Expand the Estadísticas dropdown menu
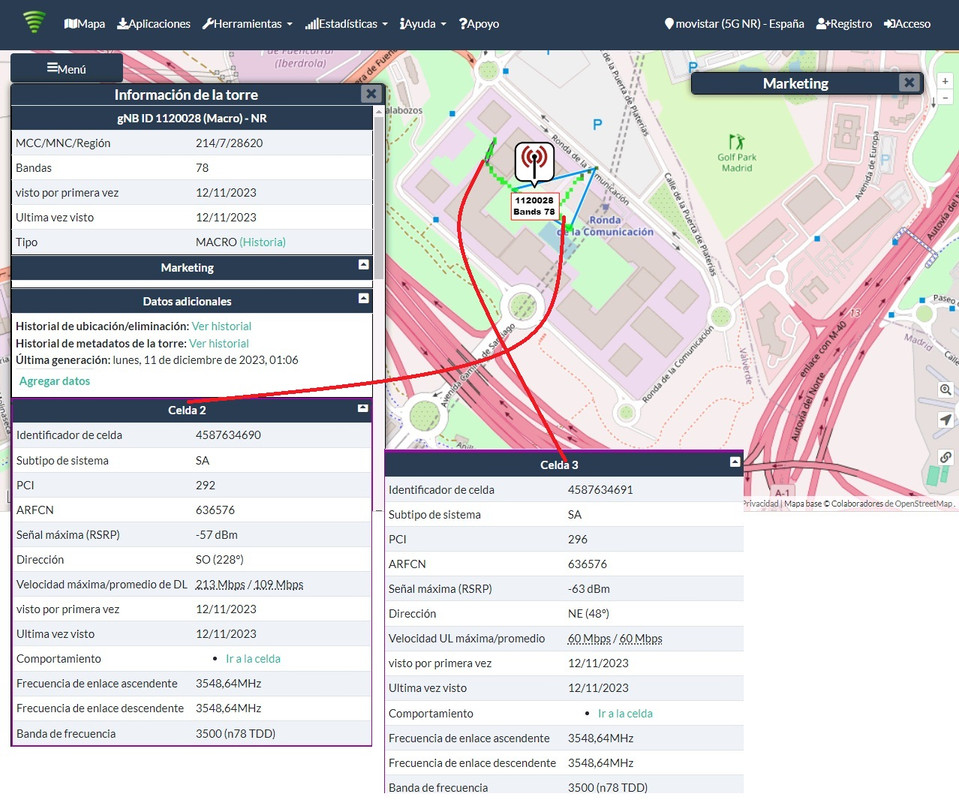The height and width of the screenshot is (800, 959). click(x=346, y=24)
